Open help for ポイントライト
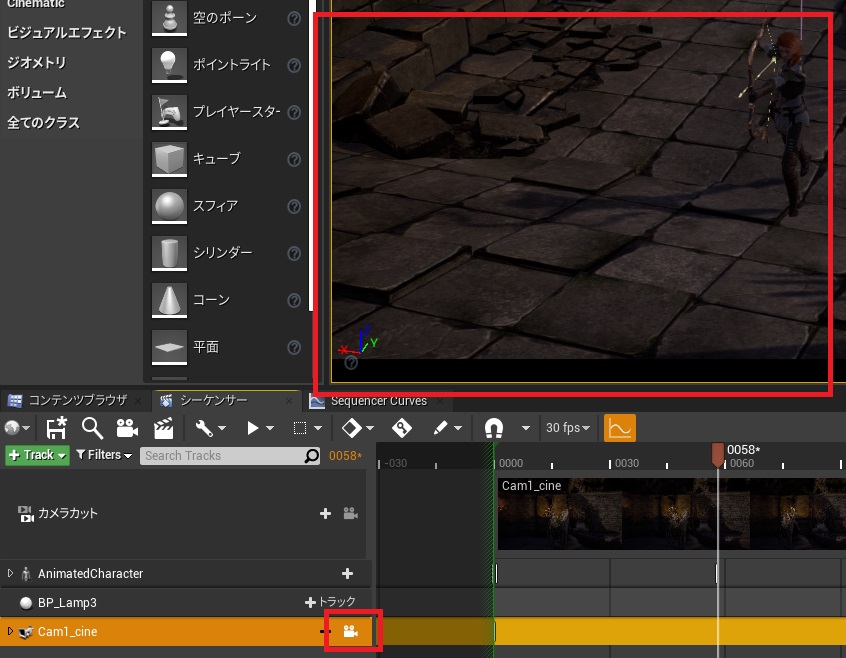This screenshot has height=658, width=846. tap(294, 65)
